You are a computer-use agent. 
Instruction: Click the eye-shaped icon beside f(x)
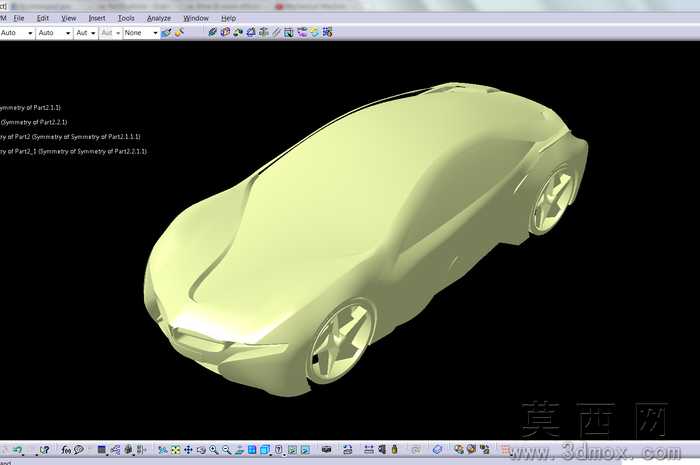pyautogui.click(x=79, y=450)
